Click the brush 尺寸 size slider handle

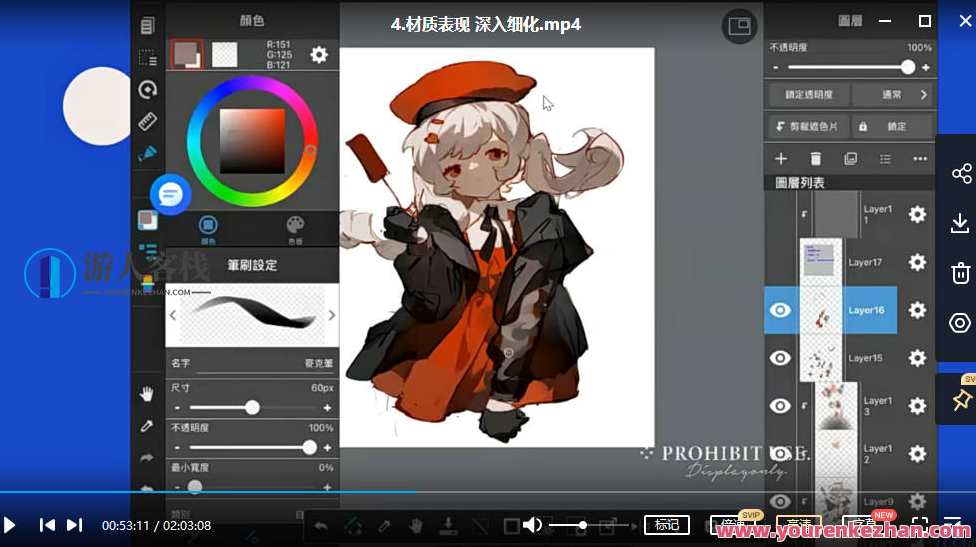pyautogui.click(x=252, y=407)
